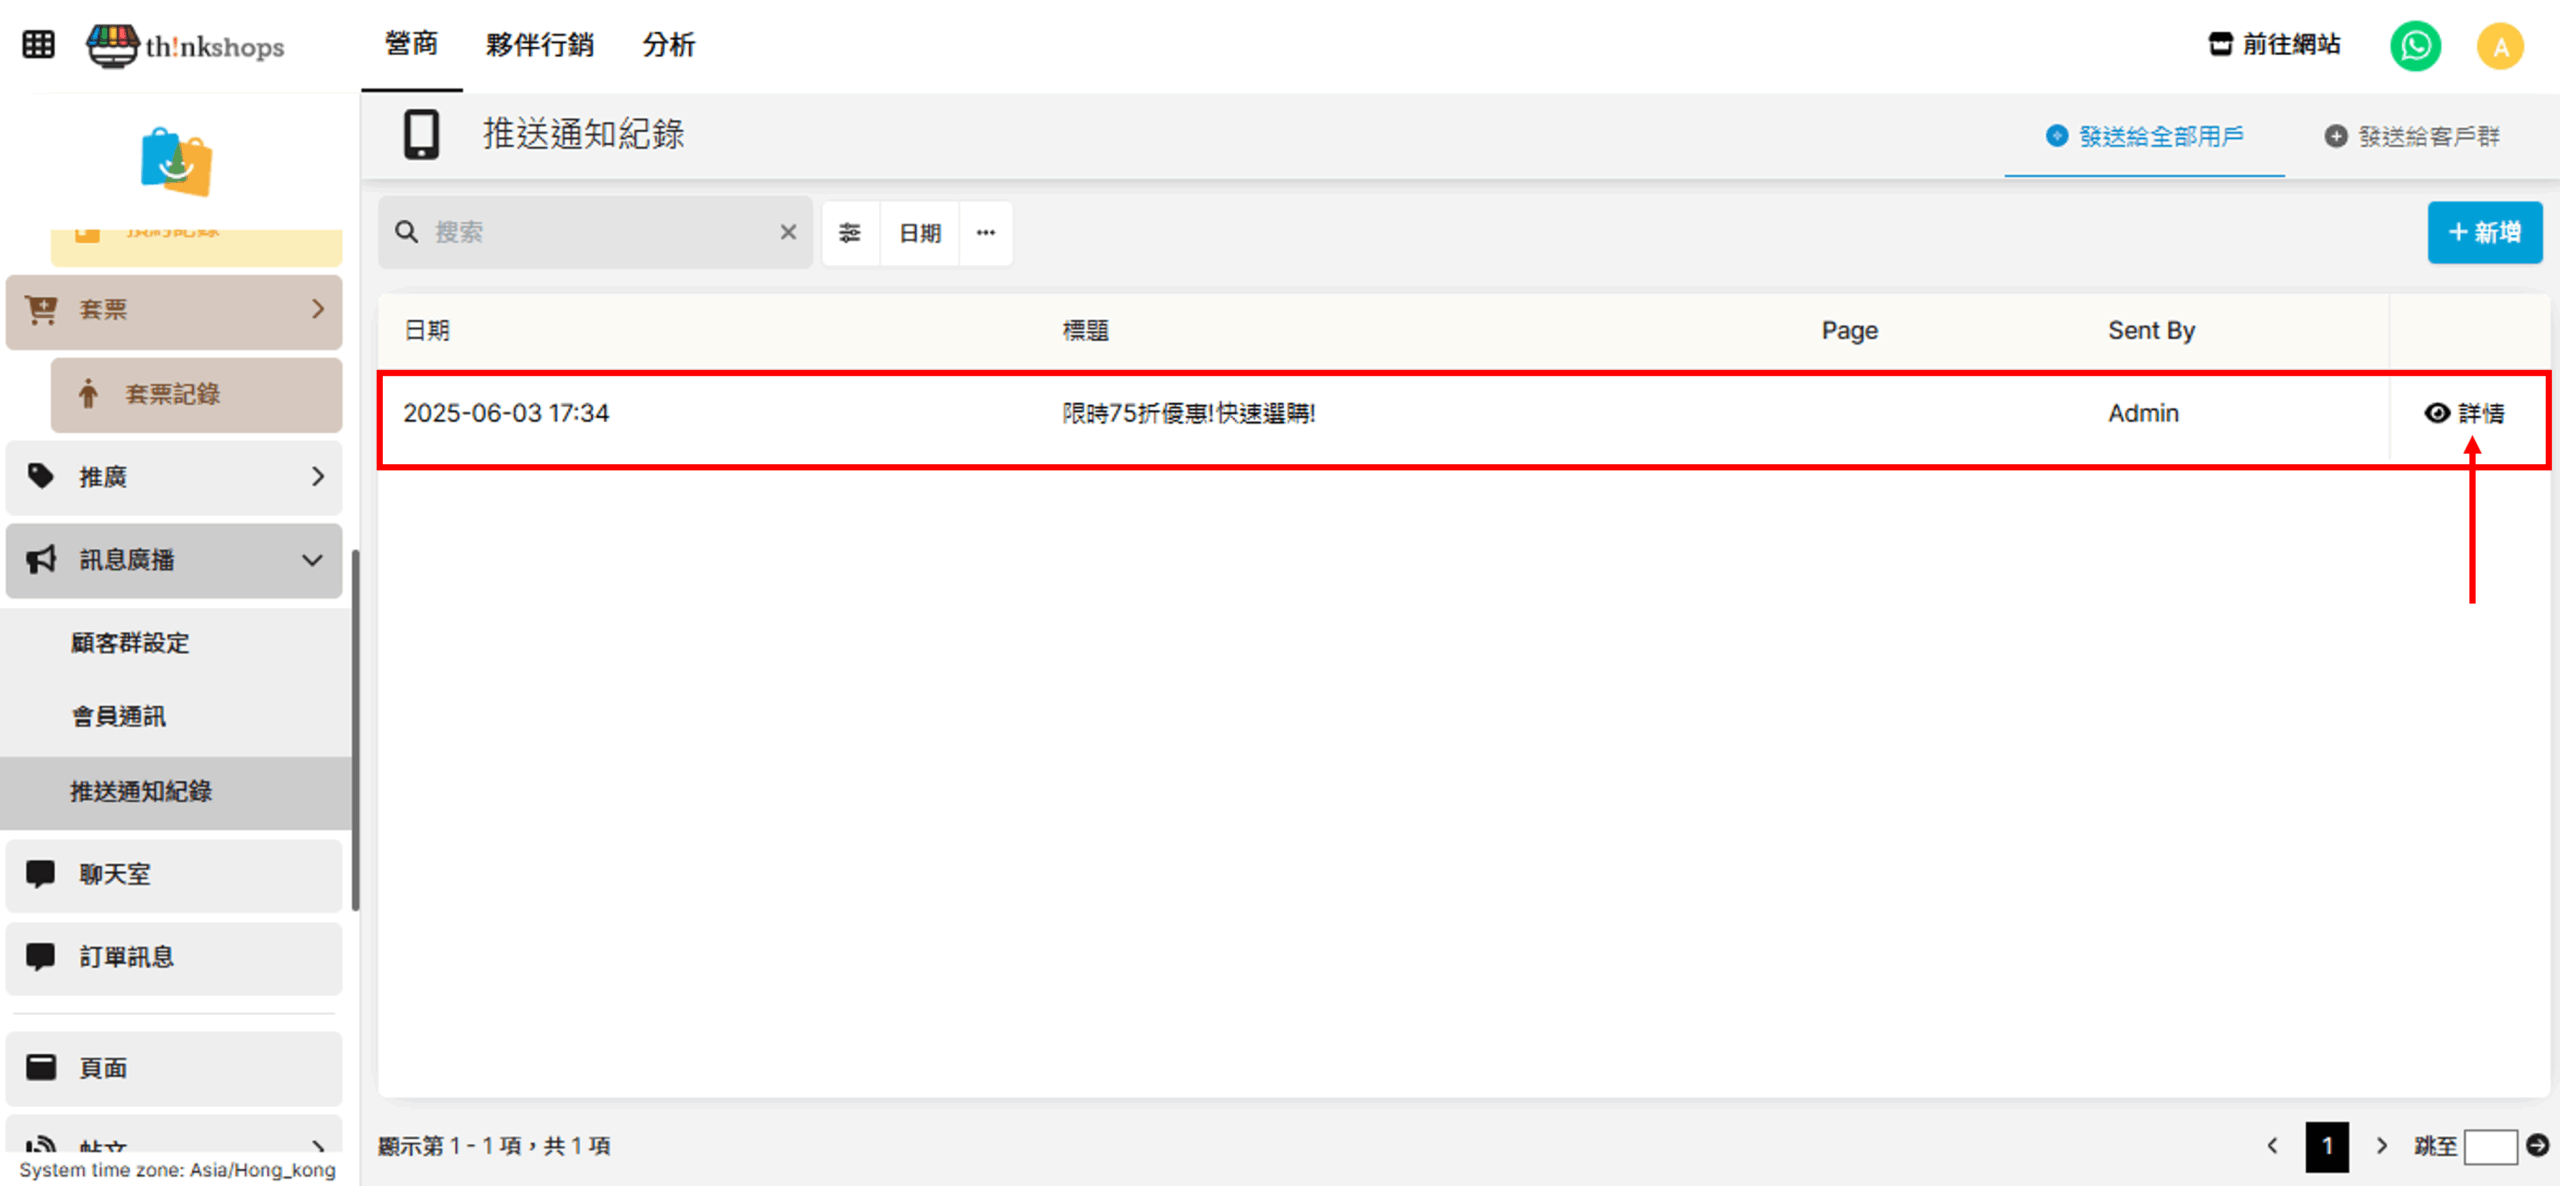Clear the search box with X
Image resolution: width=2560 pixels, height=1186 pixels.
[x=788, y=233]
